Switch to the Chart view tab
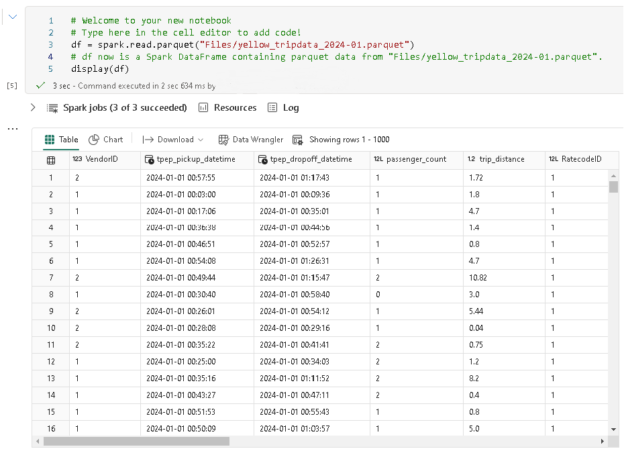The height and width of the screenshot is (451, 624). tap(105, 139)
